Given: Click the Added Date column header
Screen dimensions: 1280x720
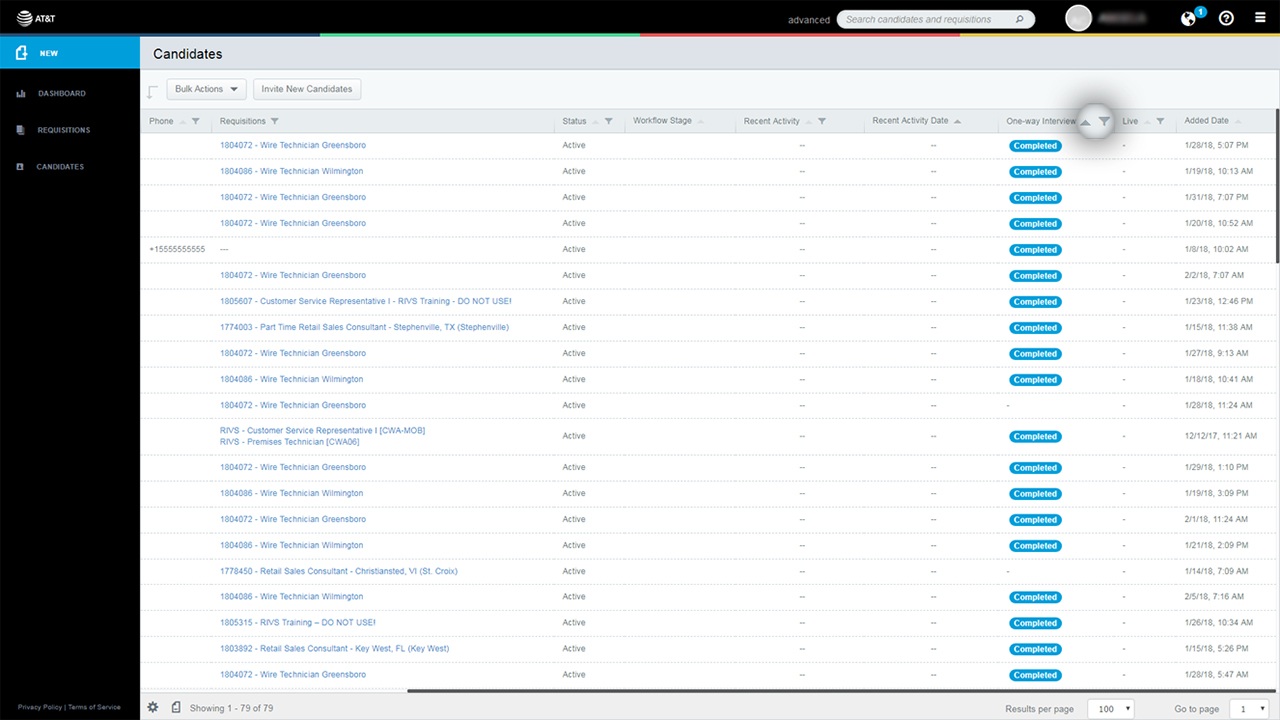Looking at the screenshot, I should pos(1207,121).
